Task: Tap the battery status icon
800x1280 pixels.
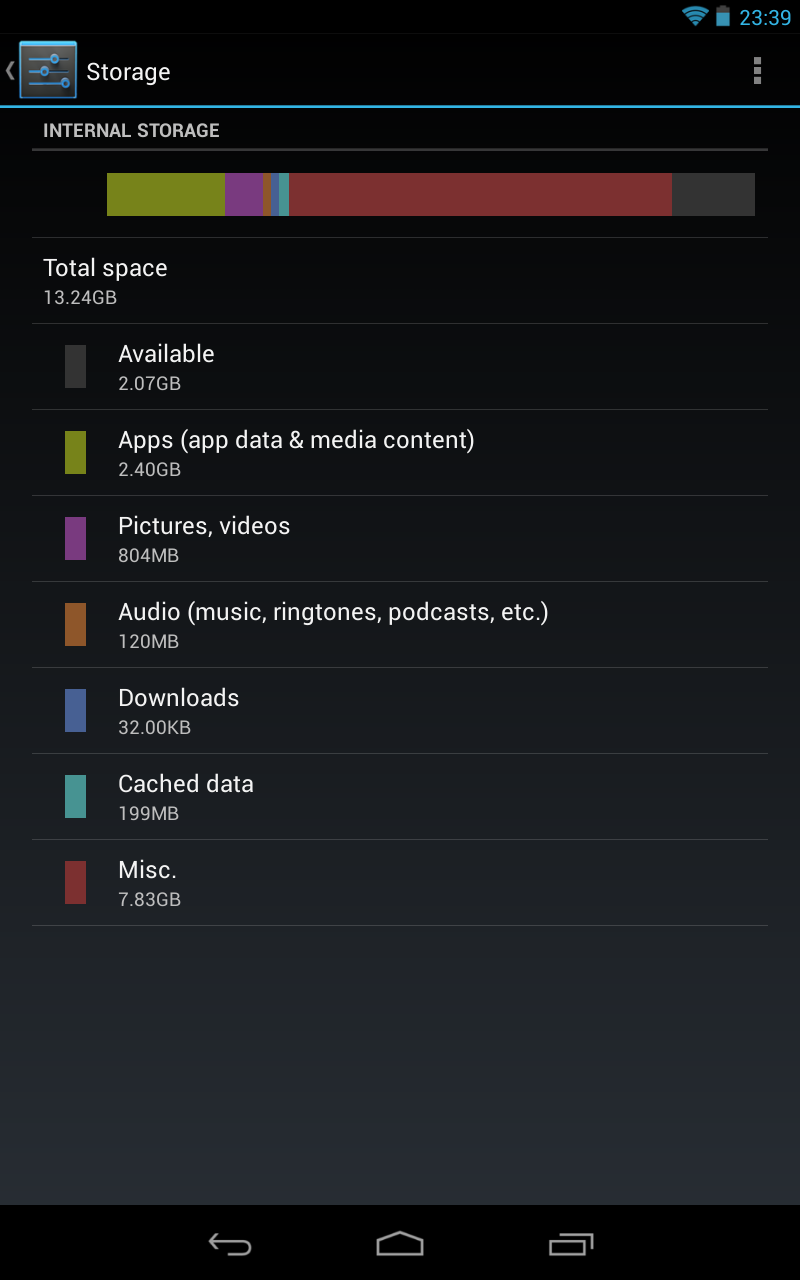Action: tap(723, 16)
